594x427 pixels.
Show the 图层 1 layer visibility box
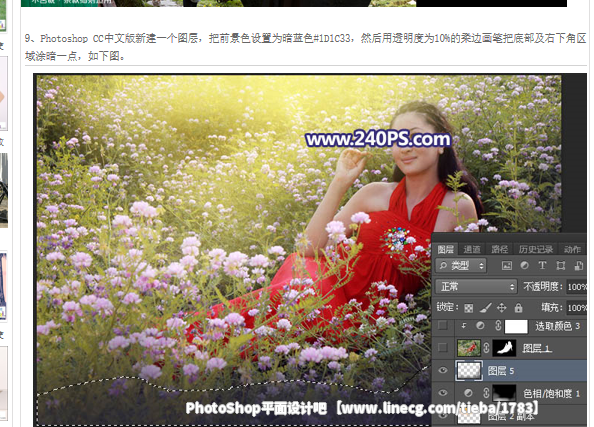pyautogui.click(x=442, y=347)
